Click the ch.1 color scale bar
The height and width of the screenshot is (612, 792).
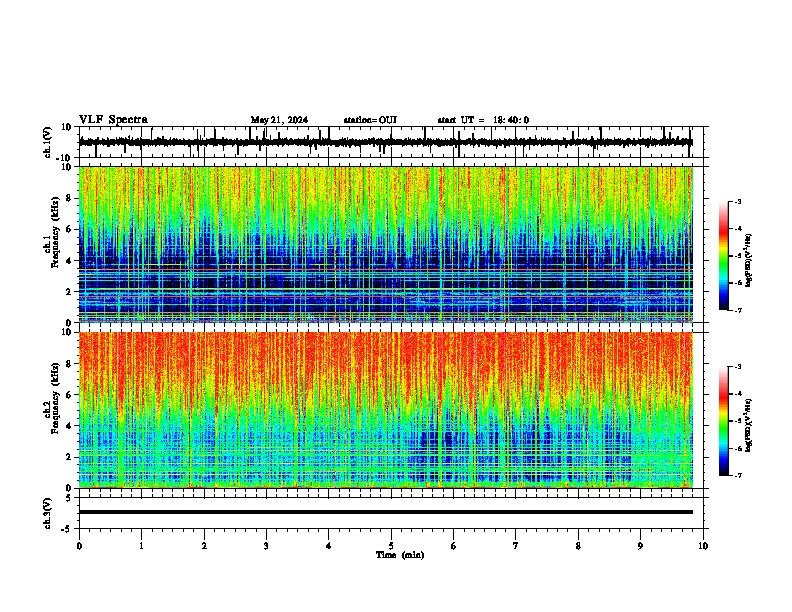pyautogui.click(x=724, y=256)
